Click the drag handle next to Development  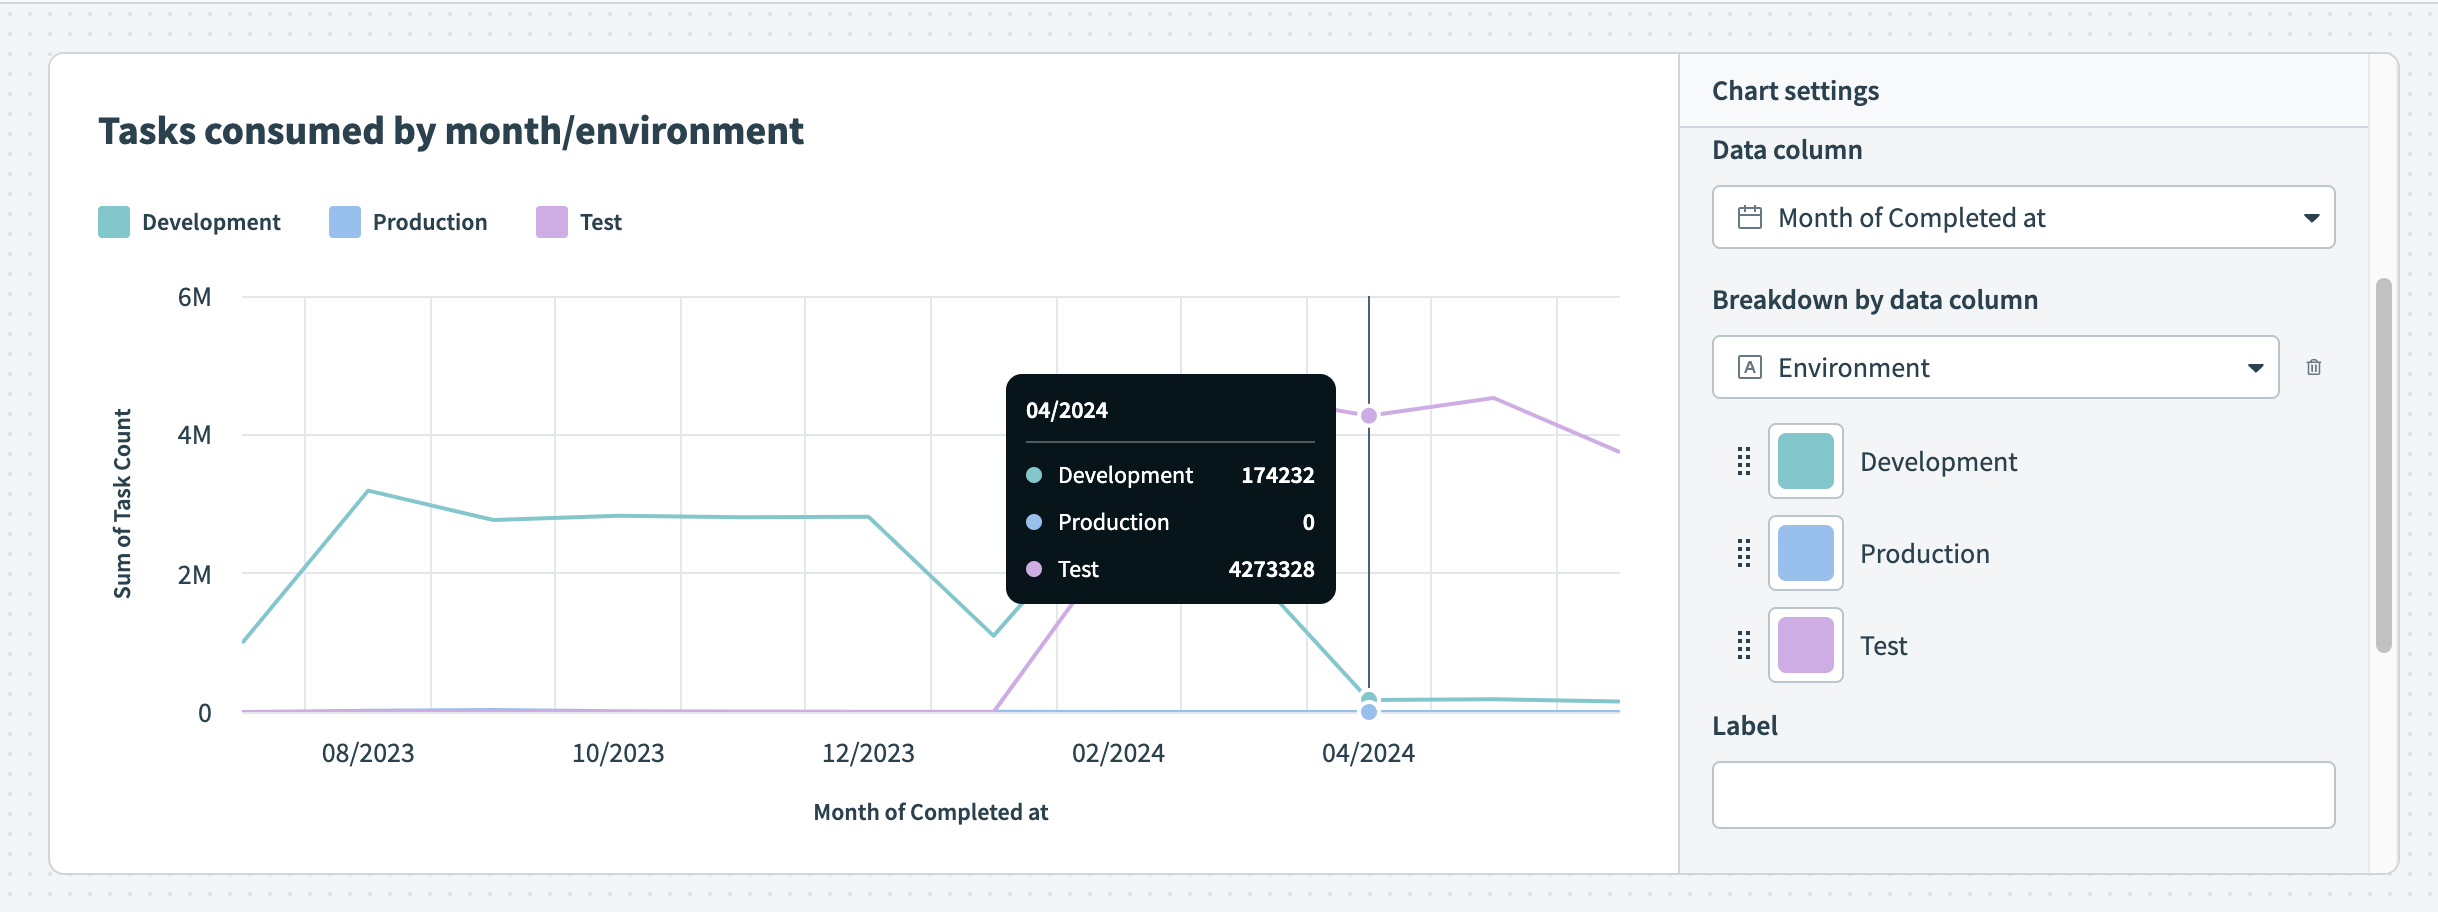pos(1742,461)
